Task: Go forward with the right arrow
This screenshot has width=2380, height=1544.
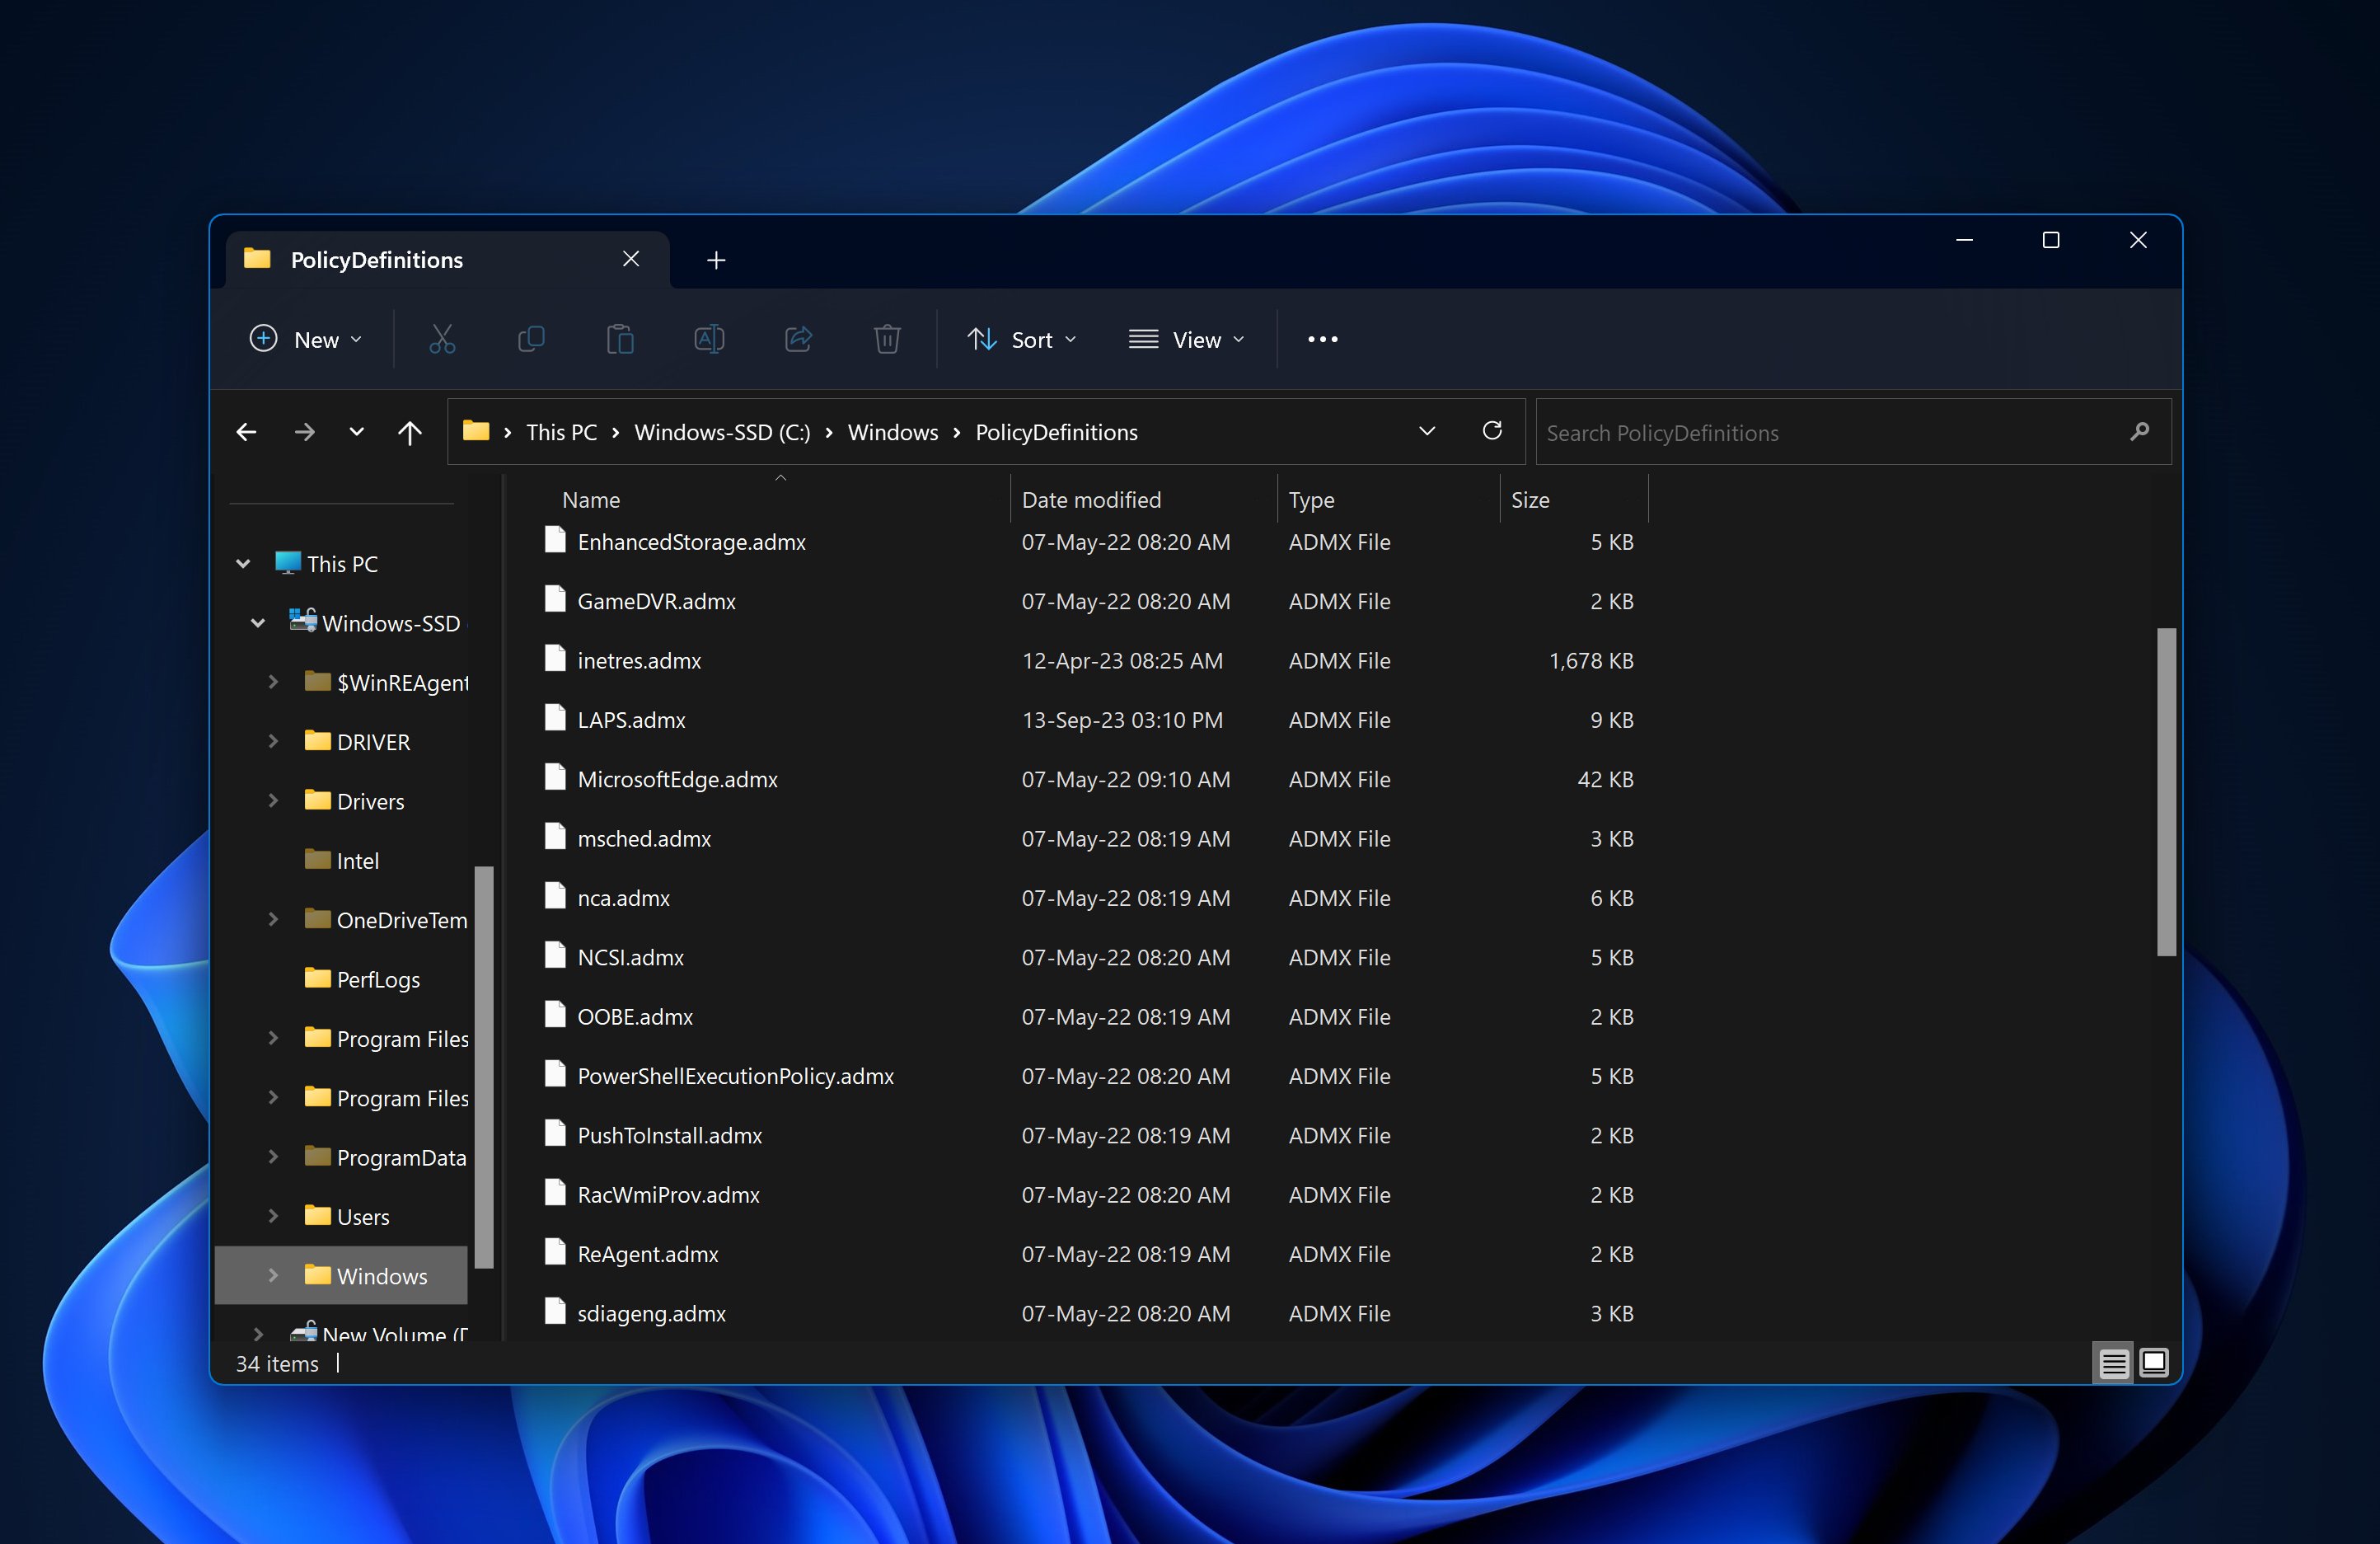Action: tap(304, 432)
